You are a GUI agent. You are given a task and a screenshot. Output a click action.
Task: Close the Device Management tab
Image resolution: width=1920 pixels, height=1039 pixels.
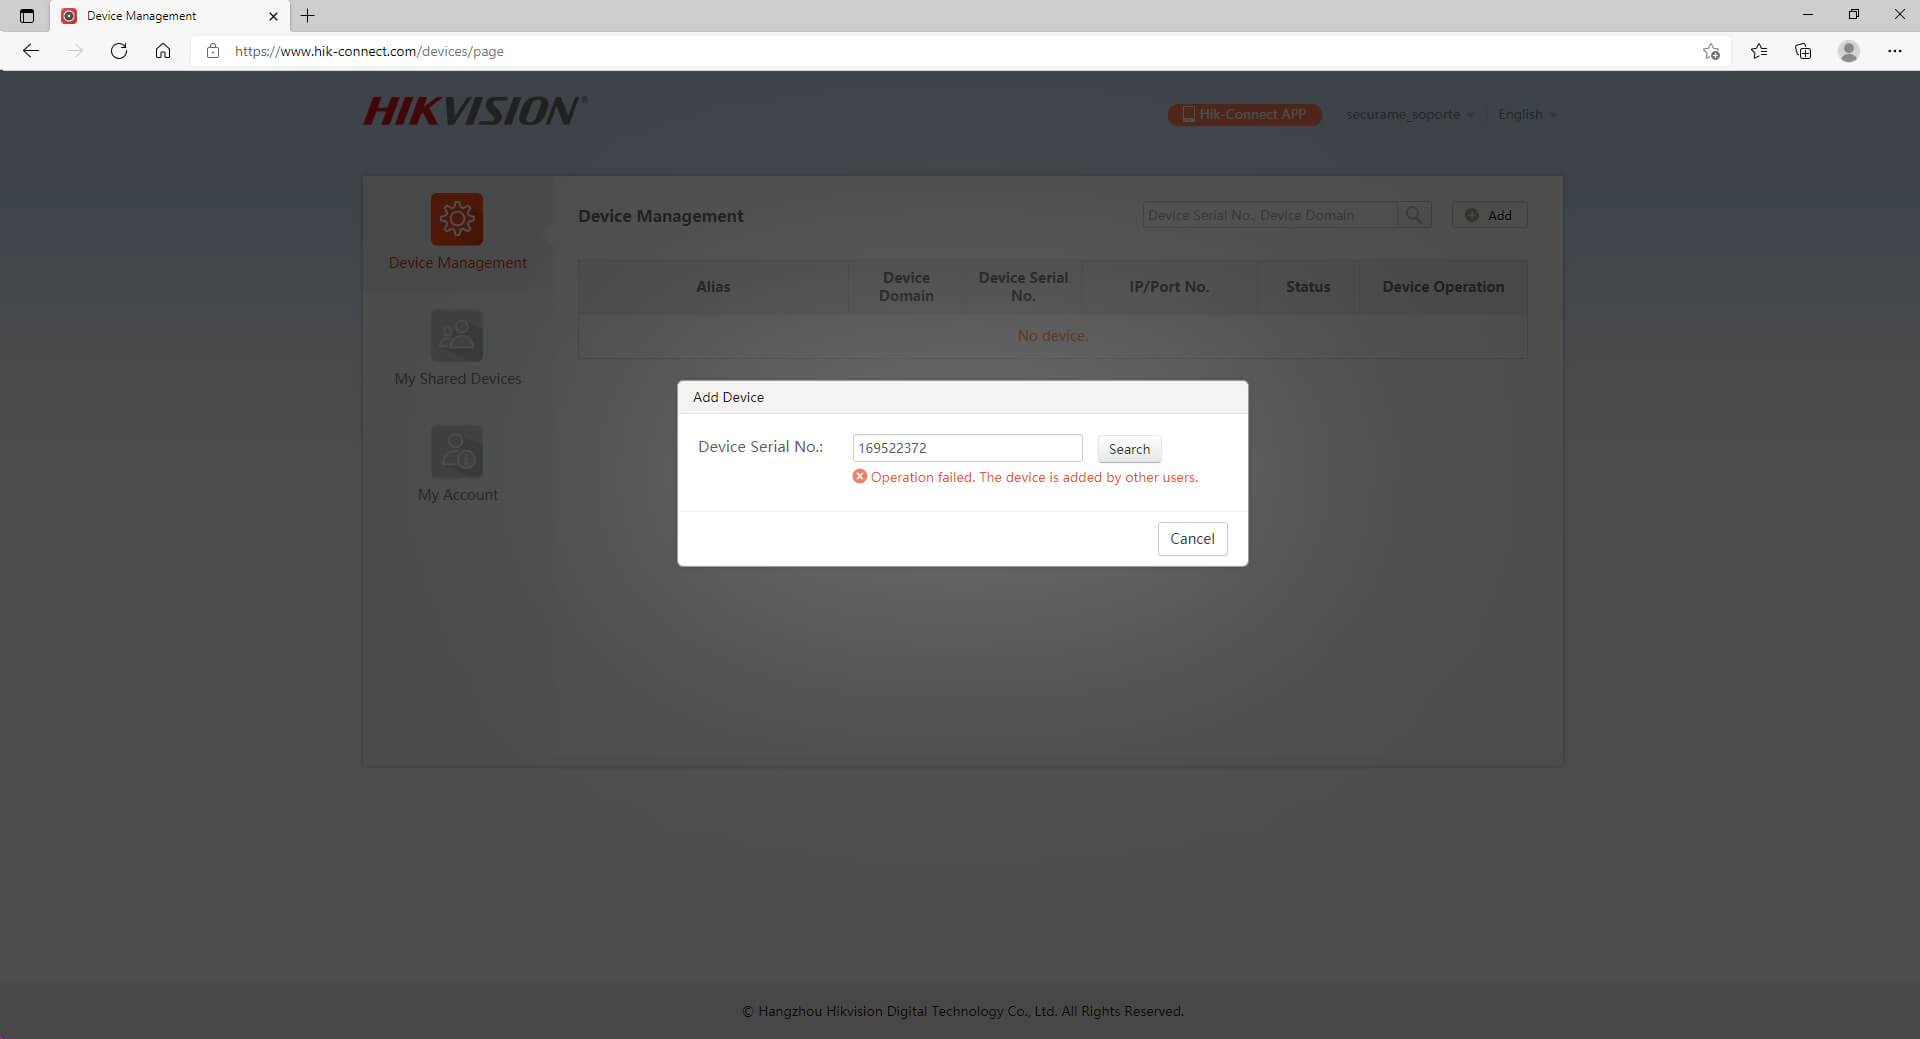click(273, 16)
